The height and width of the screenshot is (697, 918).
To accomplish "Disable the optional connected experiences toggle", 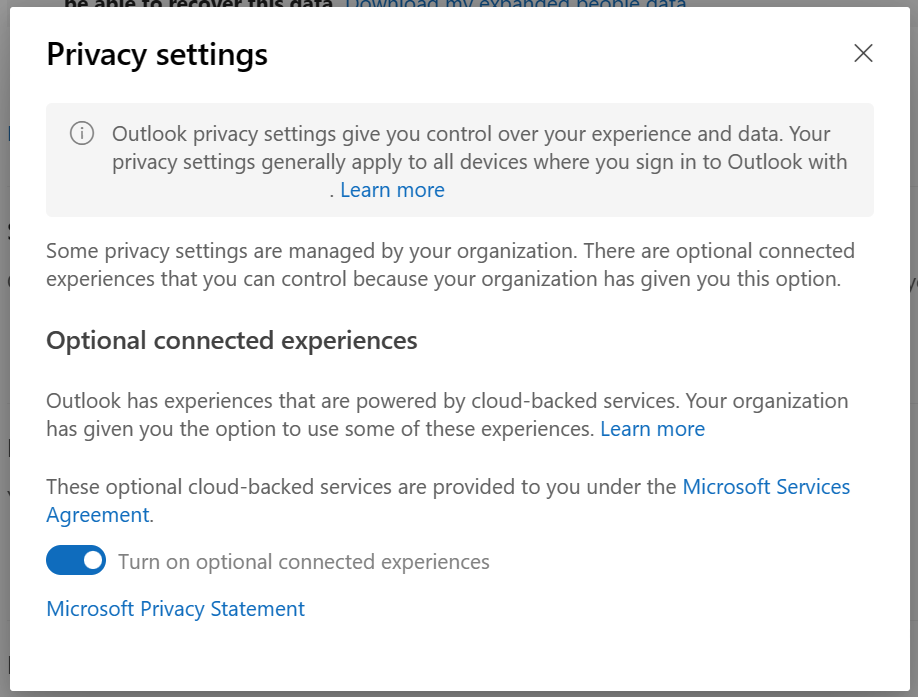I will (x=76, y=561).
